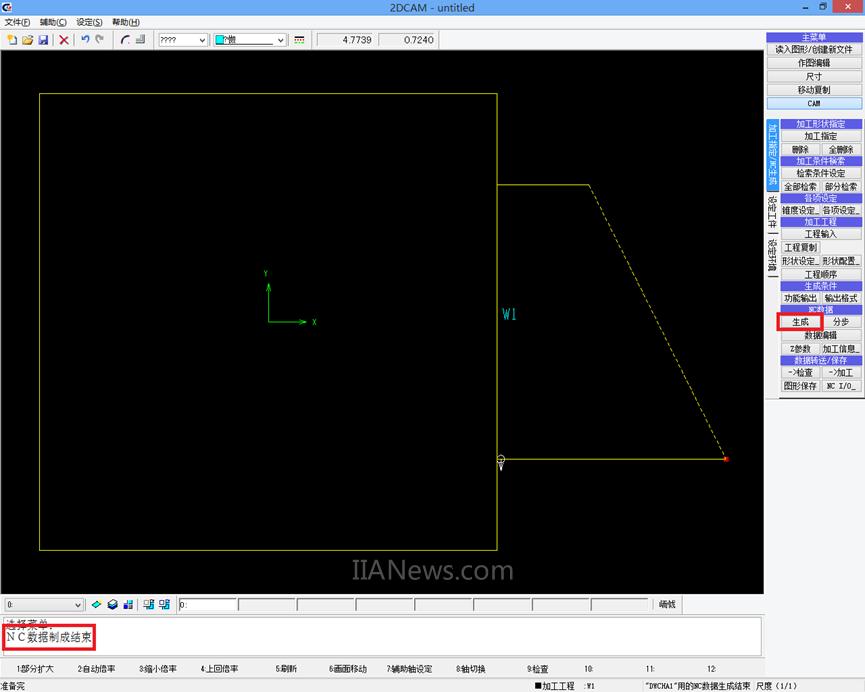Click the line style icon beside color dropdown
865x692 pixels.
[x=299, y=40]
